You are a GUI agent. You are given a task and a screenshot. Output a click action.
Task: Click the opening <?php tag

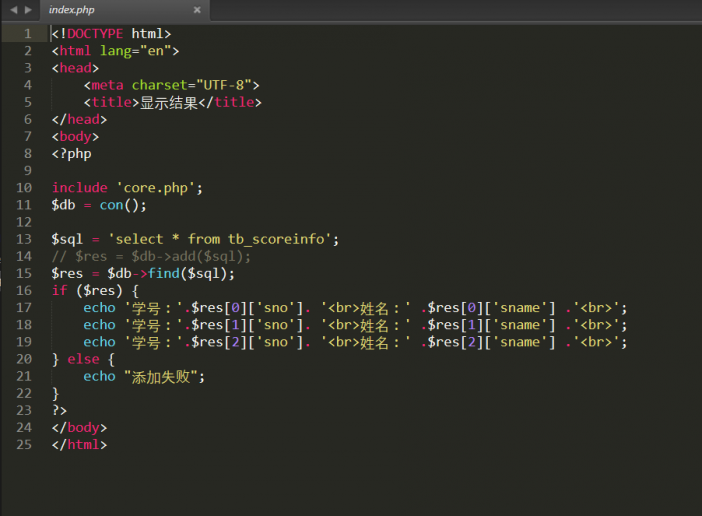tap(71, 153)
